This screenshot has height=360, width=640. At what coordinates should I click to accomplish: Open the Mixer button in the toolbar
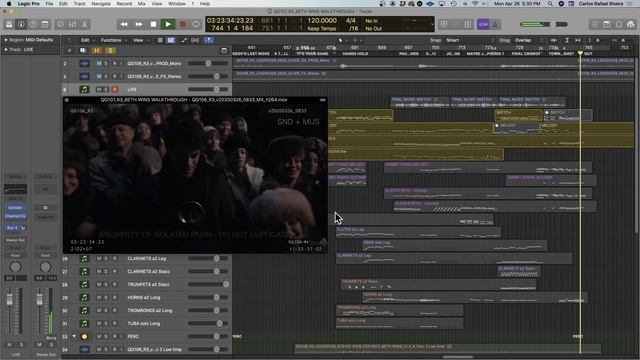click(x=72, y=24)
